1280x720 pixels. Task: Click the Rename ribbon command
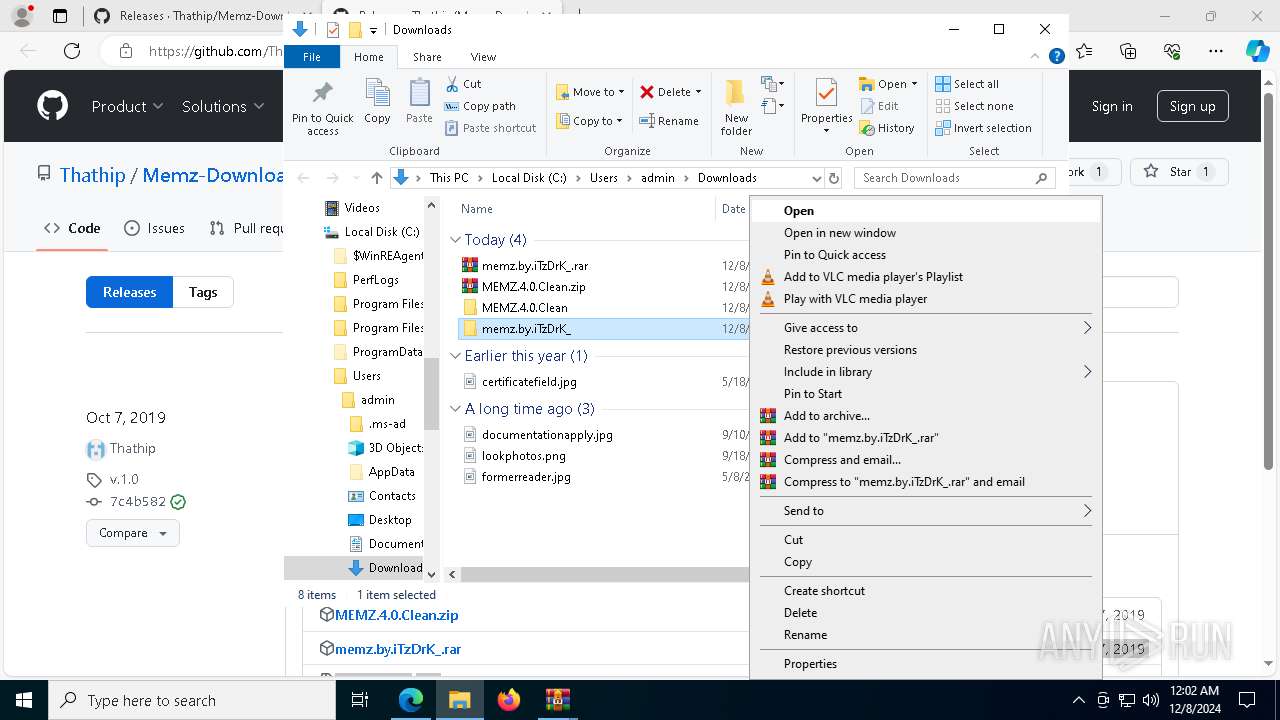click(669, 121)
